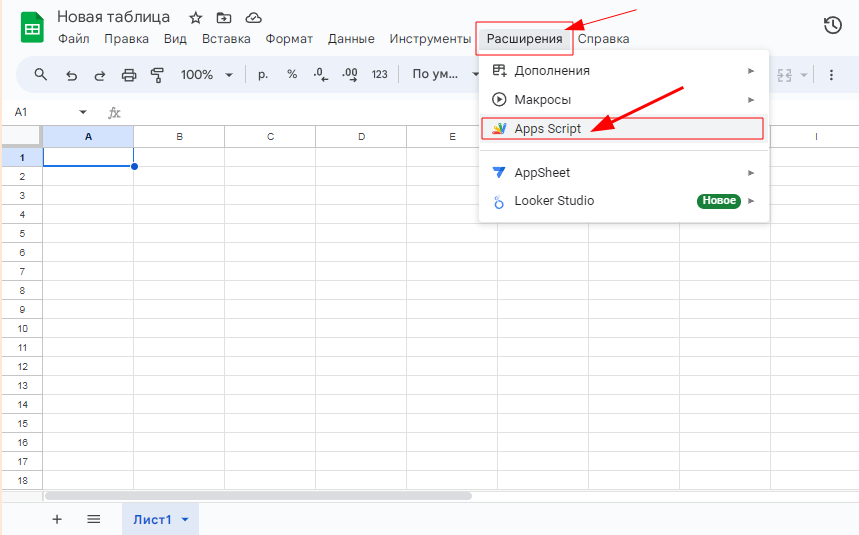Open the Вставка menu
This screenshot has width=859, height=535.
click(x=226, y=39)
